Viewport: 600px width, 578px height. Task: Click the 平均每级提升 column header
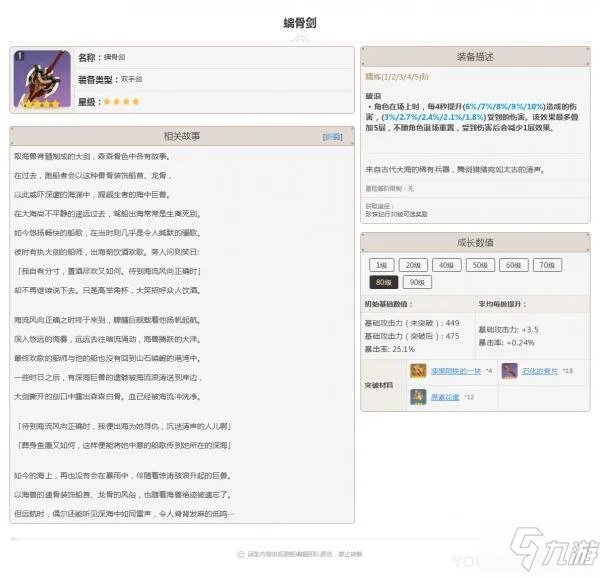coord(502,304)
